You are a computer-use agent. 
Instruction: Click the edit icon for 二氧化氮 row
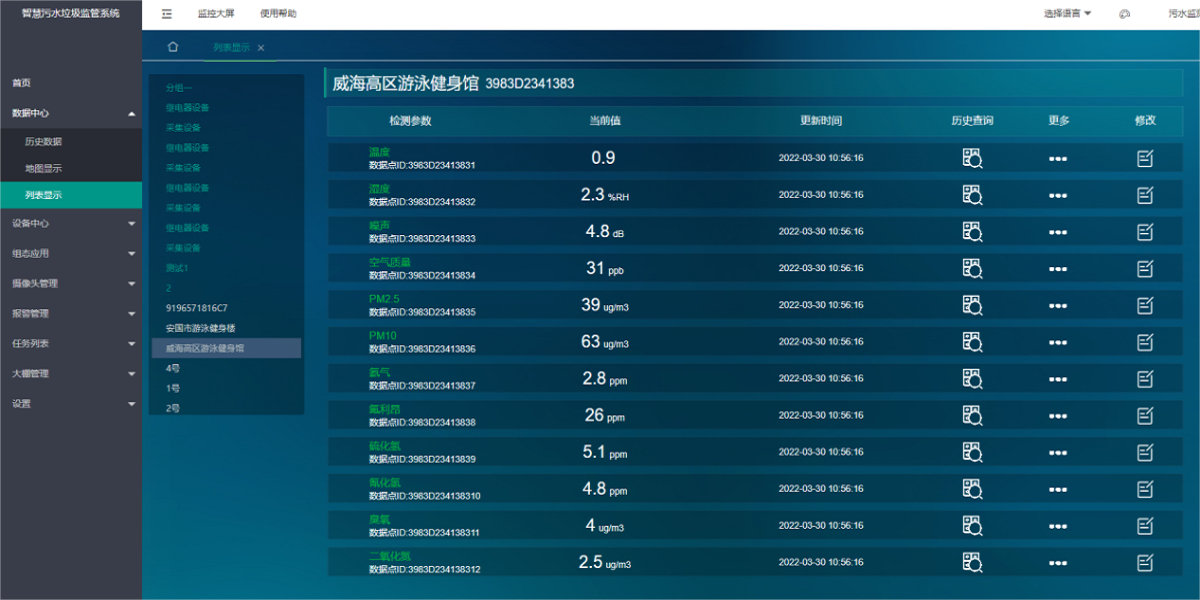(x=1144, y=562)
